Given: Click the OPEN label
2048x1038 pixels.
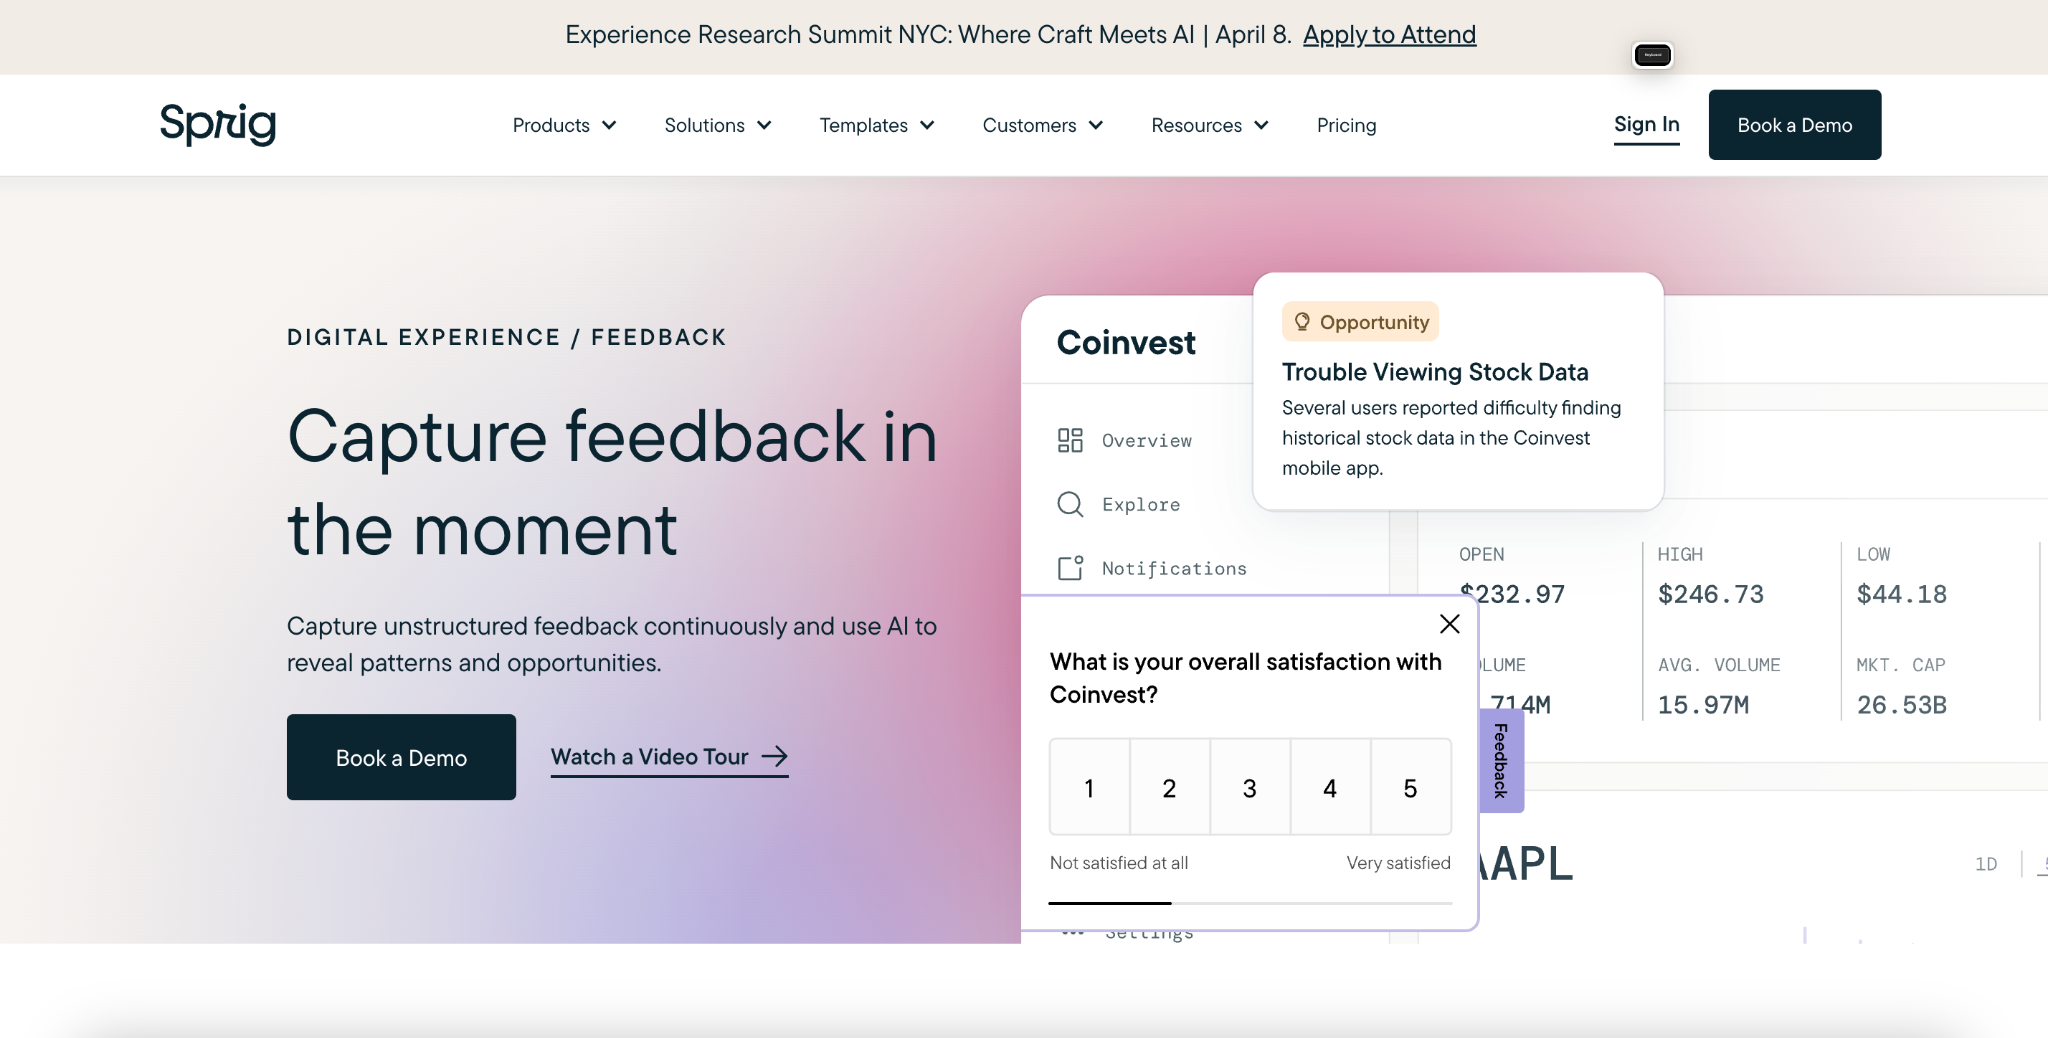Looking at the screenshot, I should click(x=1481, y=555).
